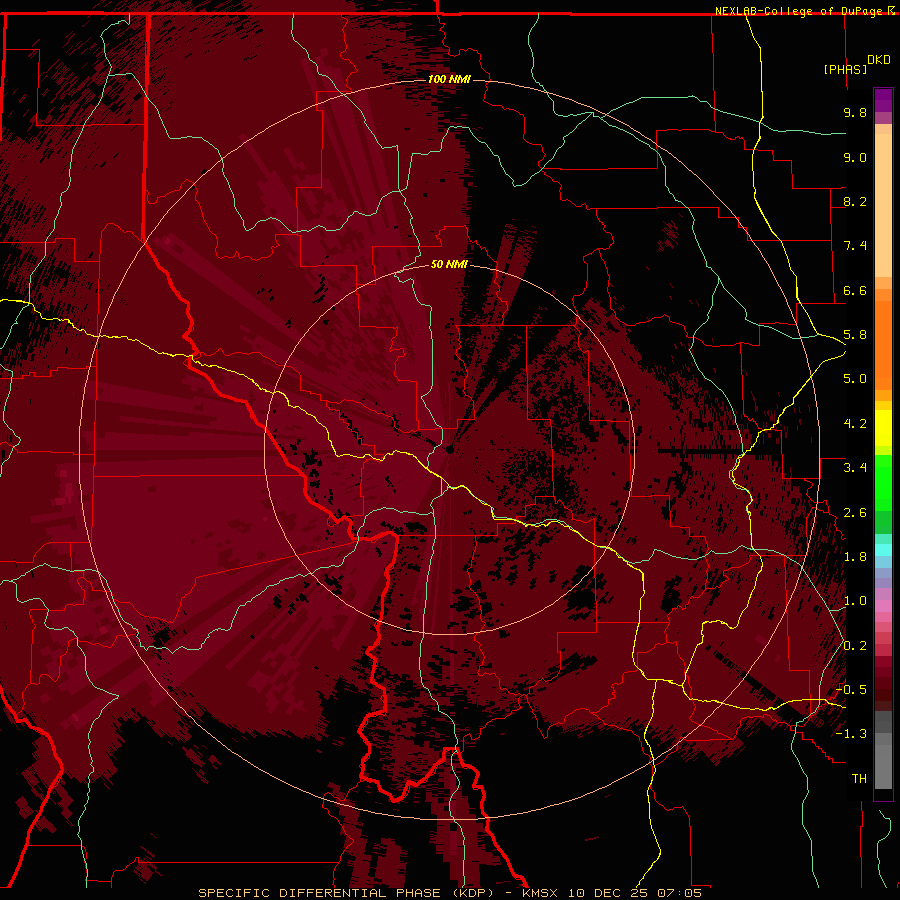Click the -0.5 legend value
This screenshot has height=900, width=900.
[851, 690]
